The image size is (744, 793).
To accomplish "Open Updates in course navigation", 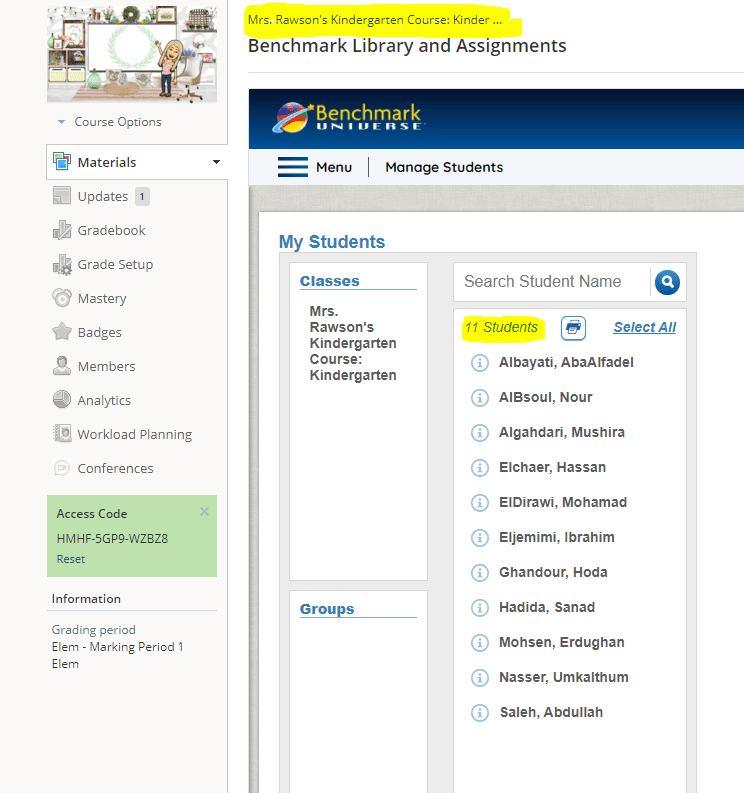I will pos(103,196).
